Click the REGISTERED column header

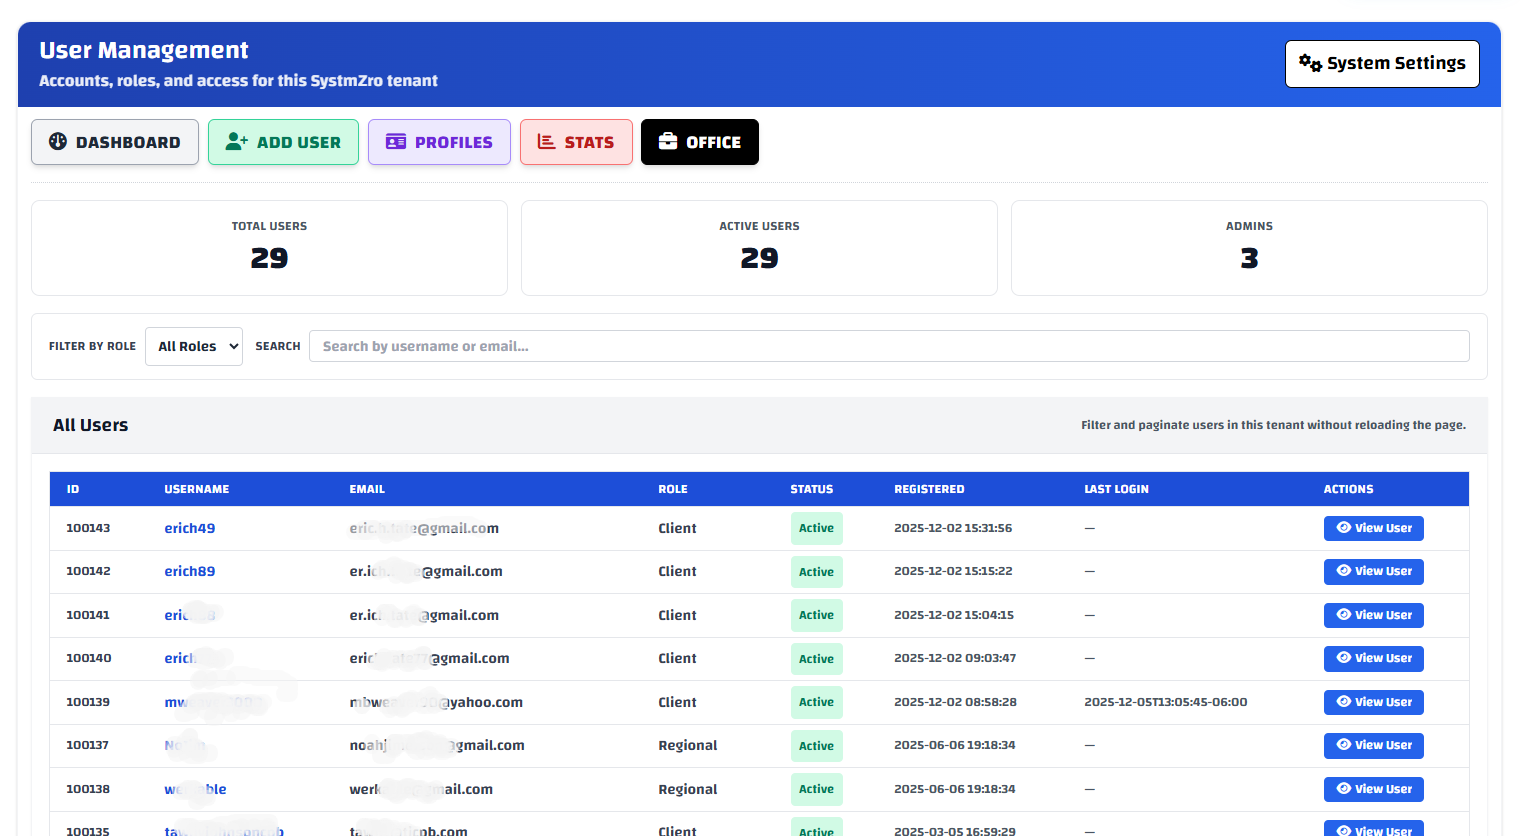[929, 489]
